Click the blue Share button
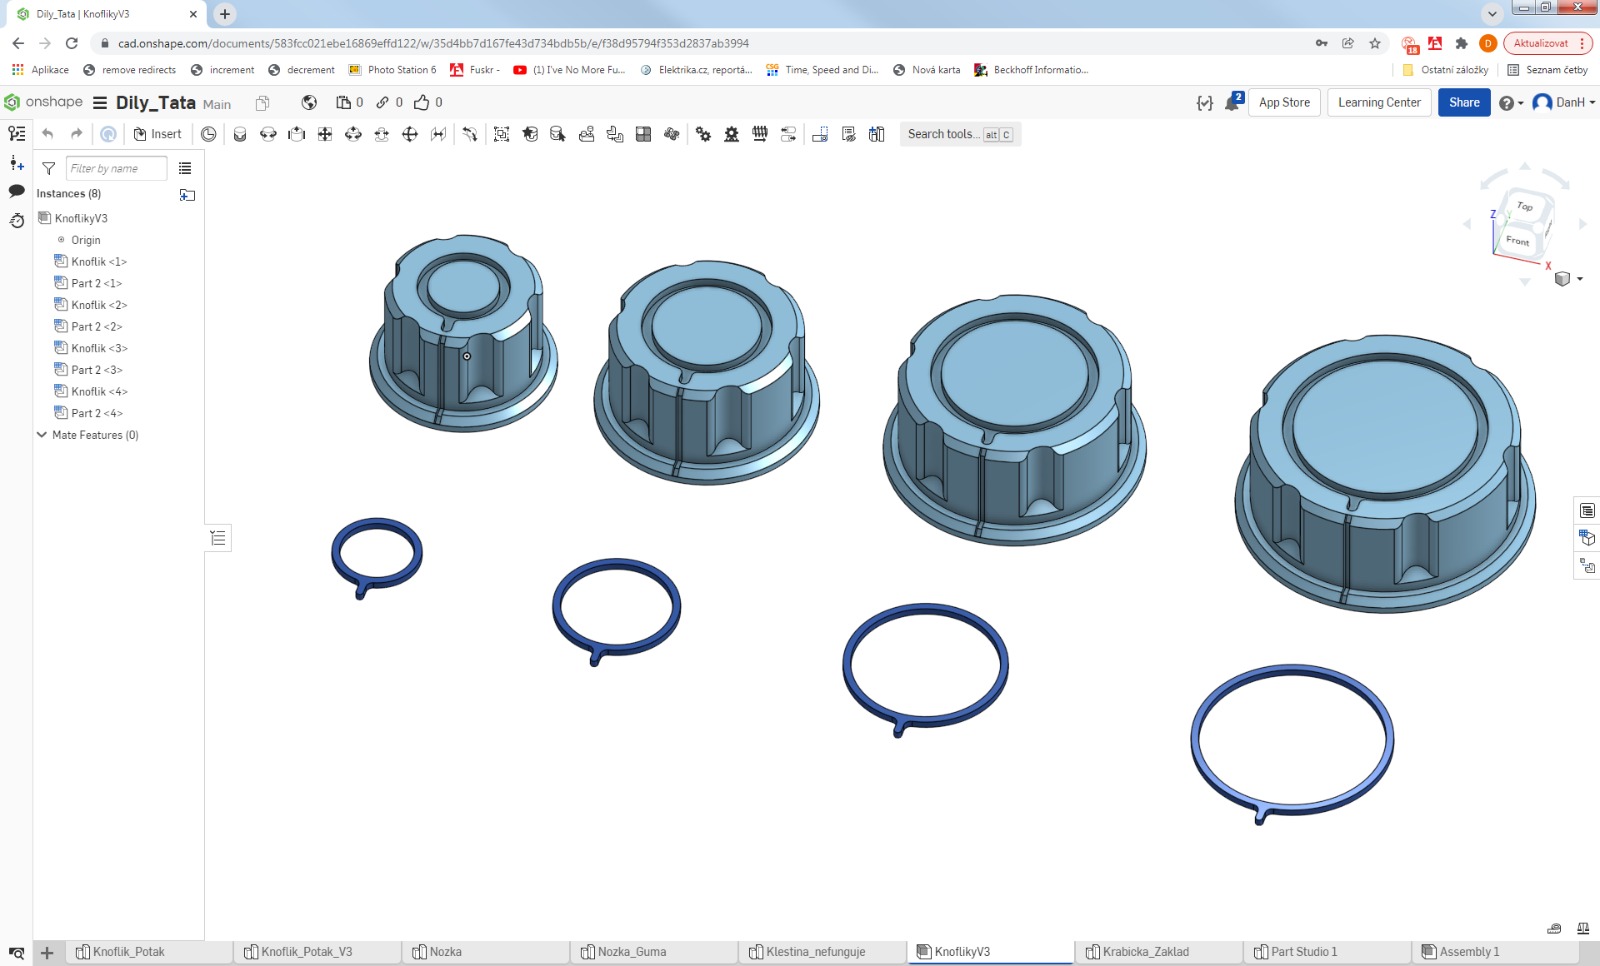Screen dimensions: 1600x966 [x=1463, y=103]
